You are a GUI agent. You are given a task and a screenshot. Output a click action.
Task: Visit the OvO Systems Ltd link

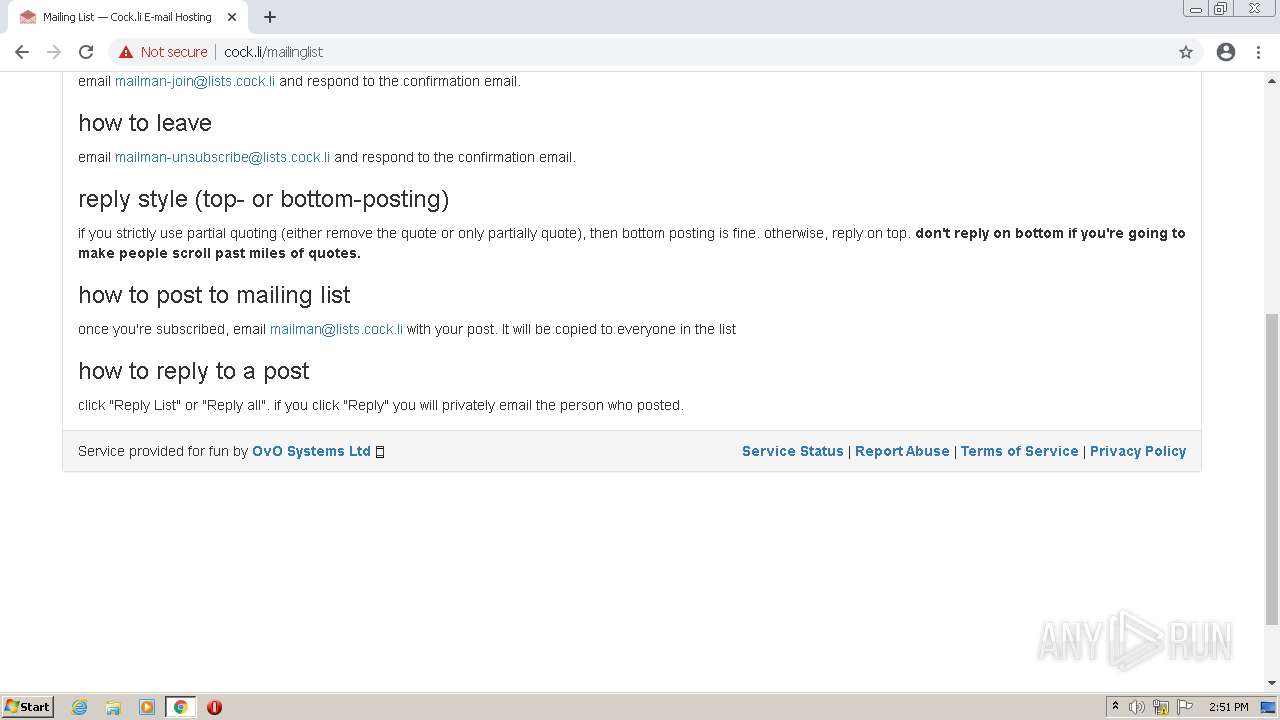pyautogui.click(x=311, y=451)
